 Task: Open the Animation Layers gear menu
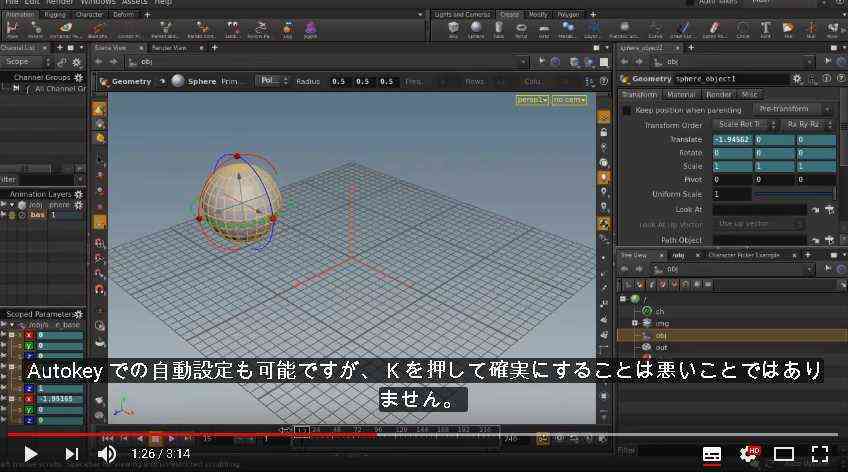[79, 194]
